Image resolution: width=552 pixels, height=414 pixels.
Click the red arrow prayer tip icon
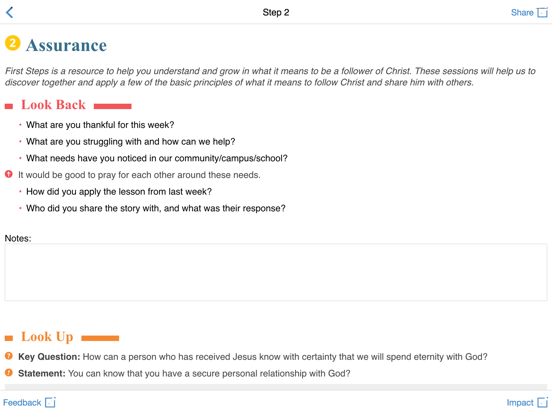click(x=9, y=174)
